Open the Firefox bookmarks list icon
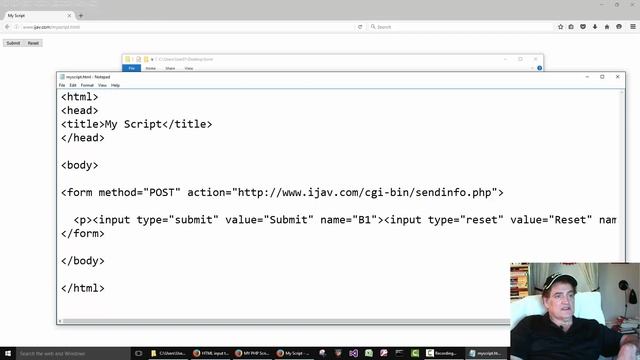This screenshot has width=640, height=360. pos(571,27)
